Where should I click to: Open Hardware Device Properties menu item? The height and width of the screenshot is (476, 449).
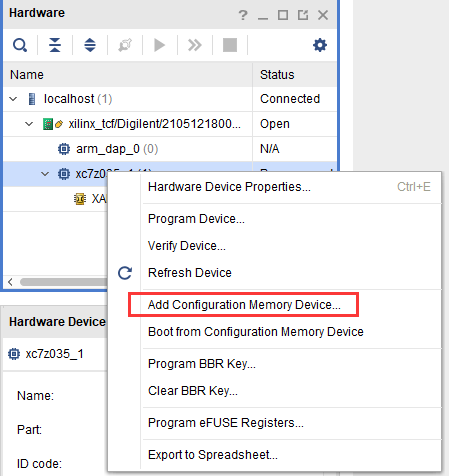tap(229, 187)
